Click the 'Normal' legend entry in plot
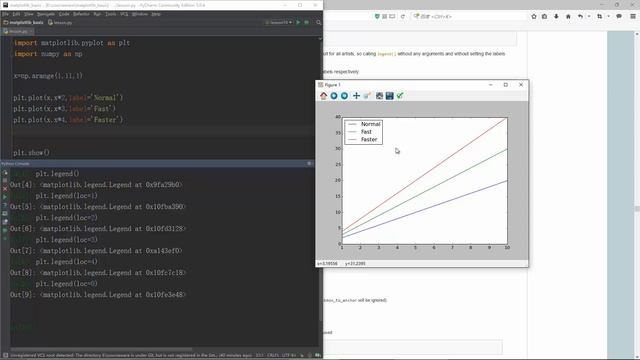640x360 pixels. (x=364, y=124)
